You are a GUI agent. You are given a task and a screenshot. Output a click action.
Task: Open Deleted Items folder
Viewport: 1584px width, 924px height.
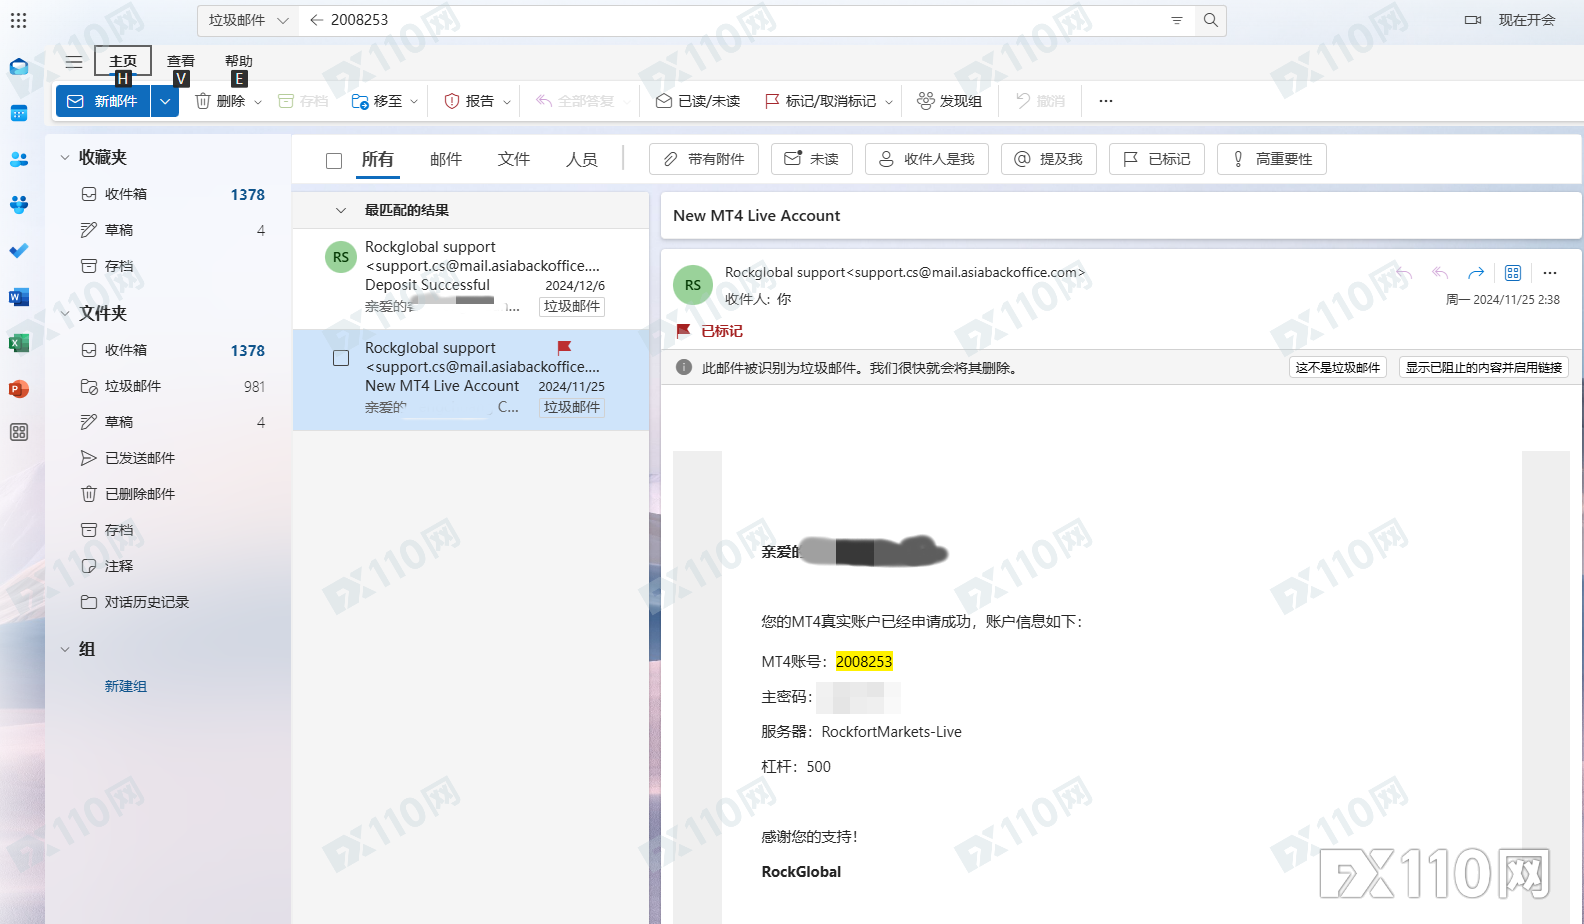point(169,494)
